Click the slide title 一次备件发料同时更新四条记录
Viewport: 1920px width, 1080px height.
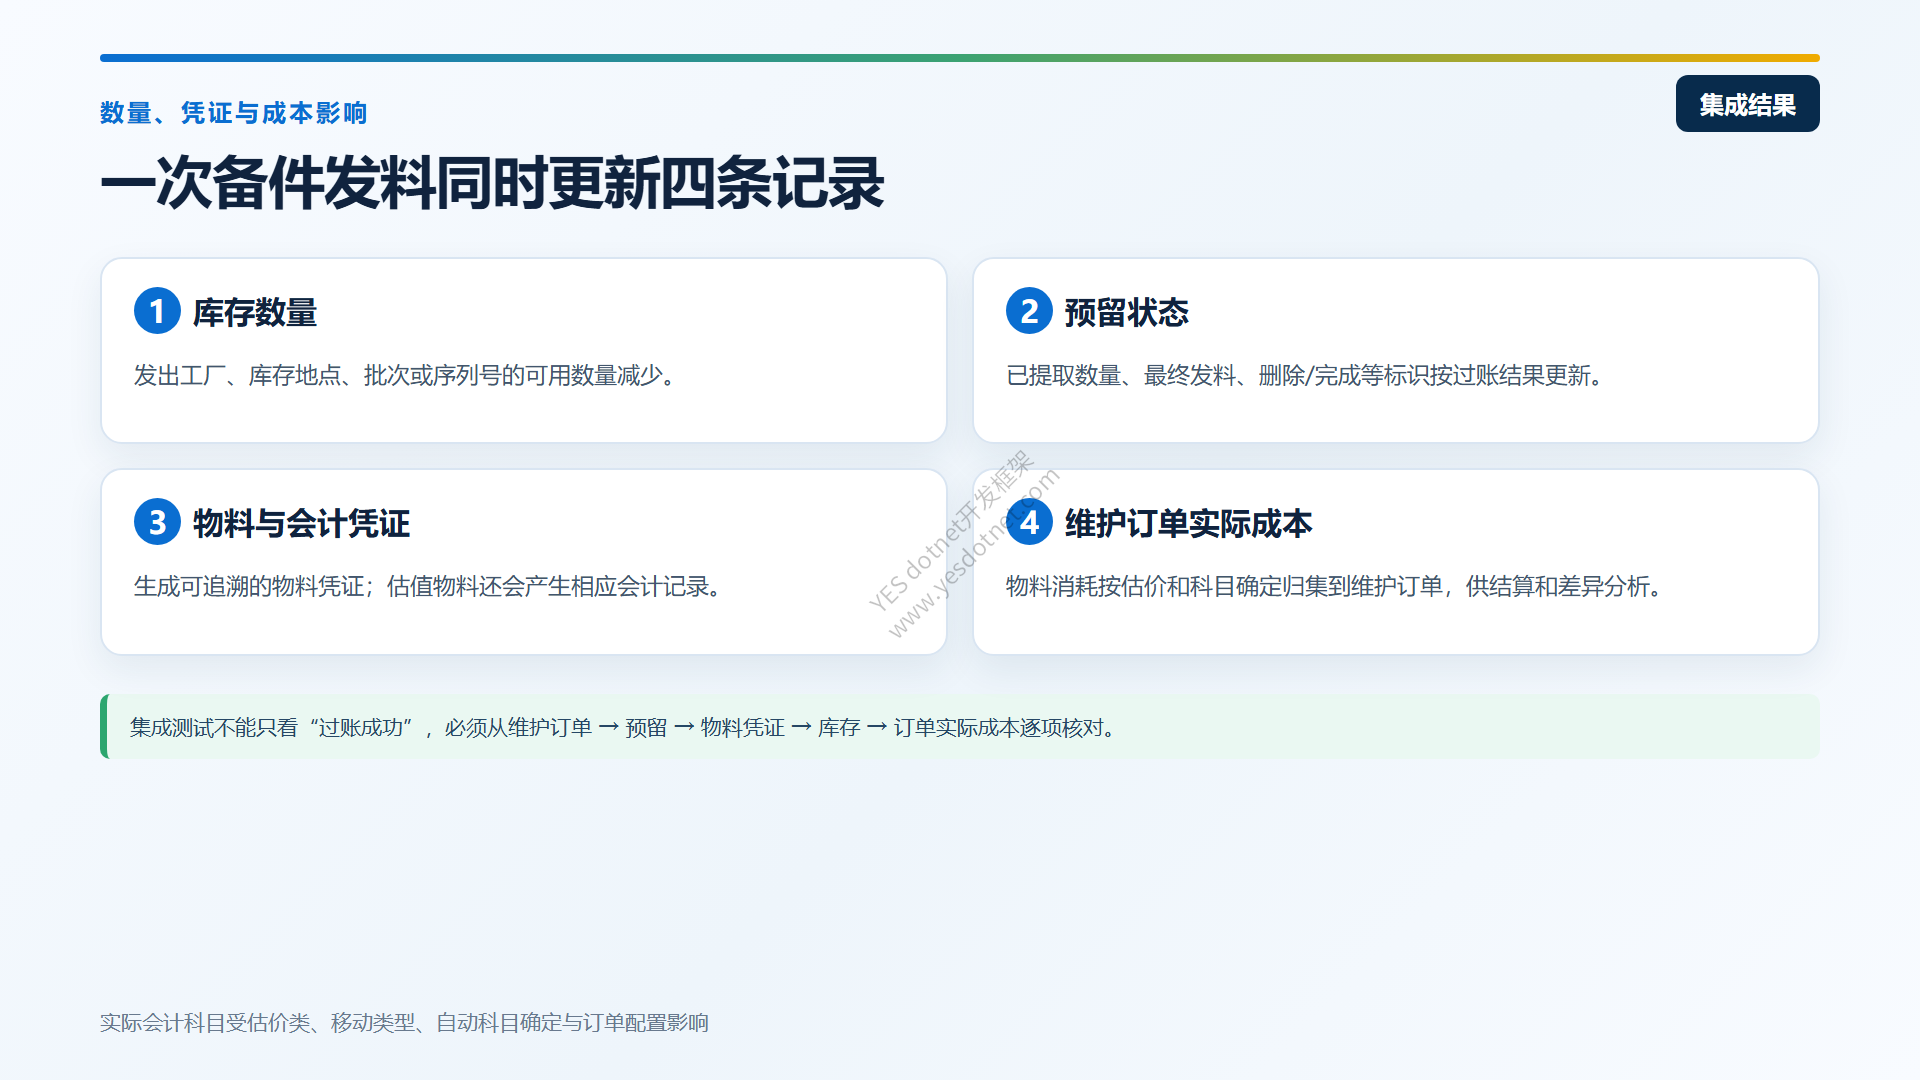492,184
